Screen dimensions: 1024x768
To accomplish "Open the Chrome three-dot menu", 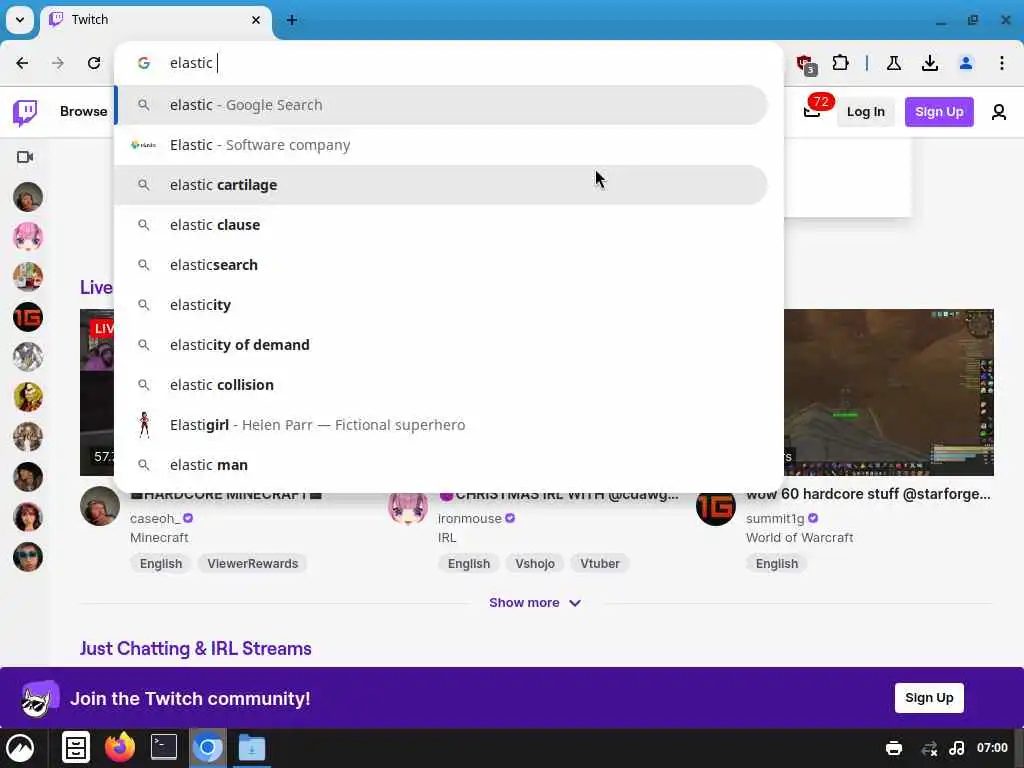I will 1002,63.
